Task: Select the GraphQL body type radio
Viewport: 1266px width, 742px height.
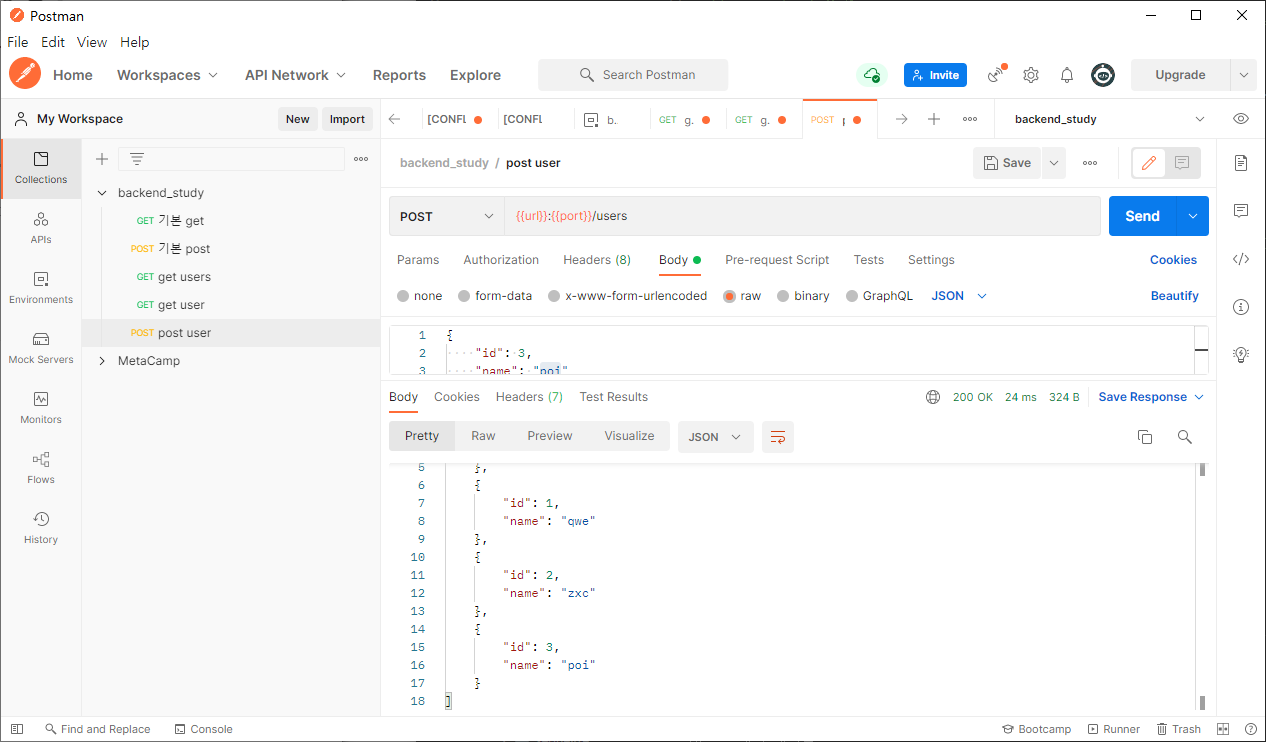Action: point(852,296)
